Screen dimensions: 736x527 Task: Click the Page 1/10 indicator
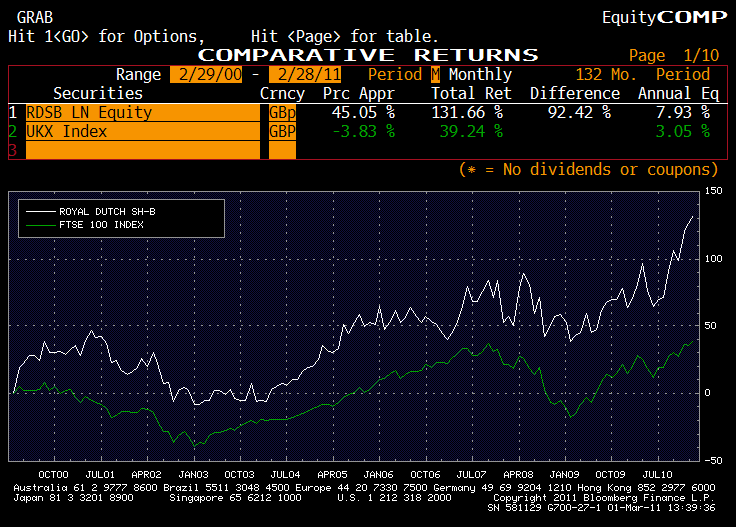(x=674, y=55)
